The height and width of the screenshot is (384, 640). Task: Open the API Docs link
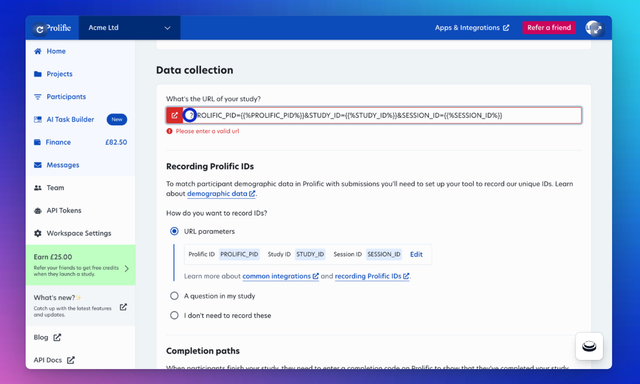[x=48, y=360]
